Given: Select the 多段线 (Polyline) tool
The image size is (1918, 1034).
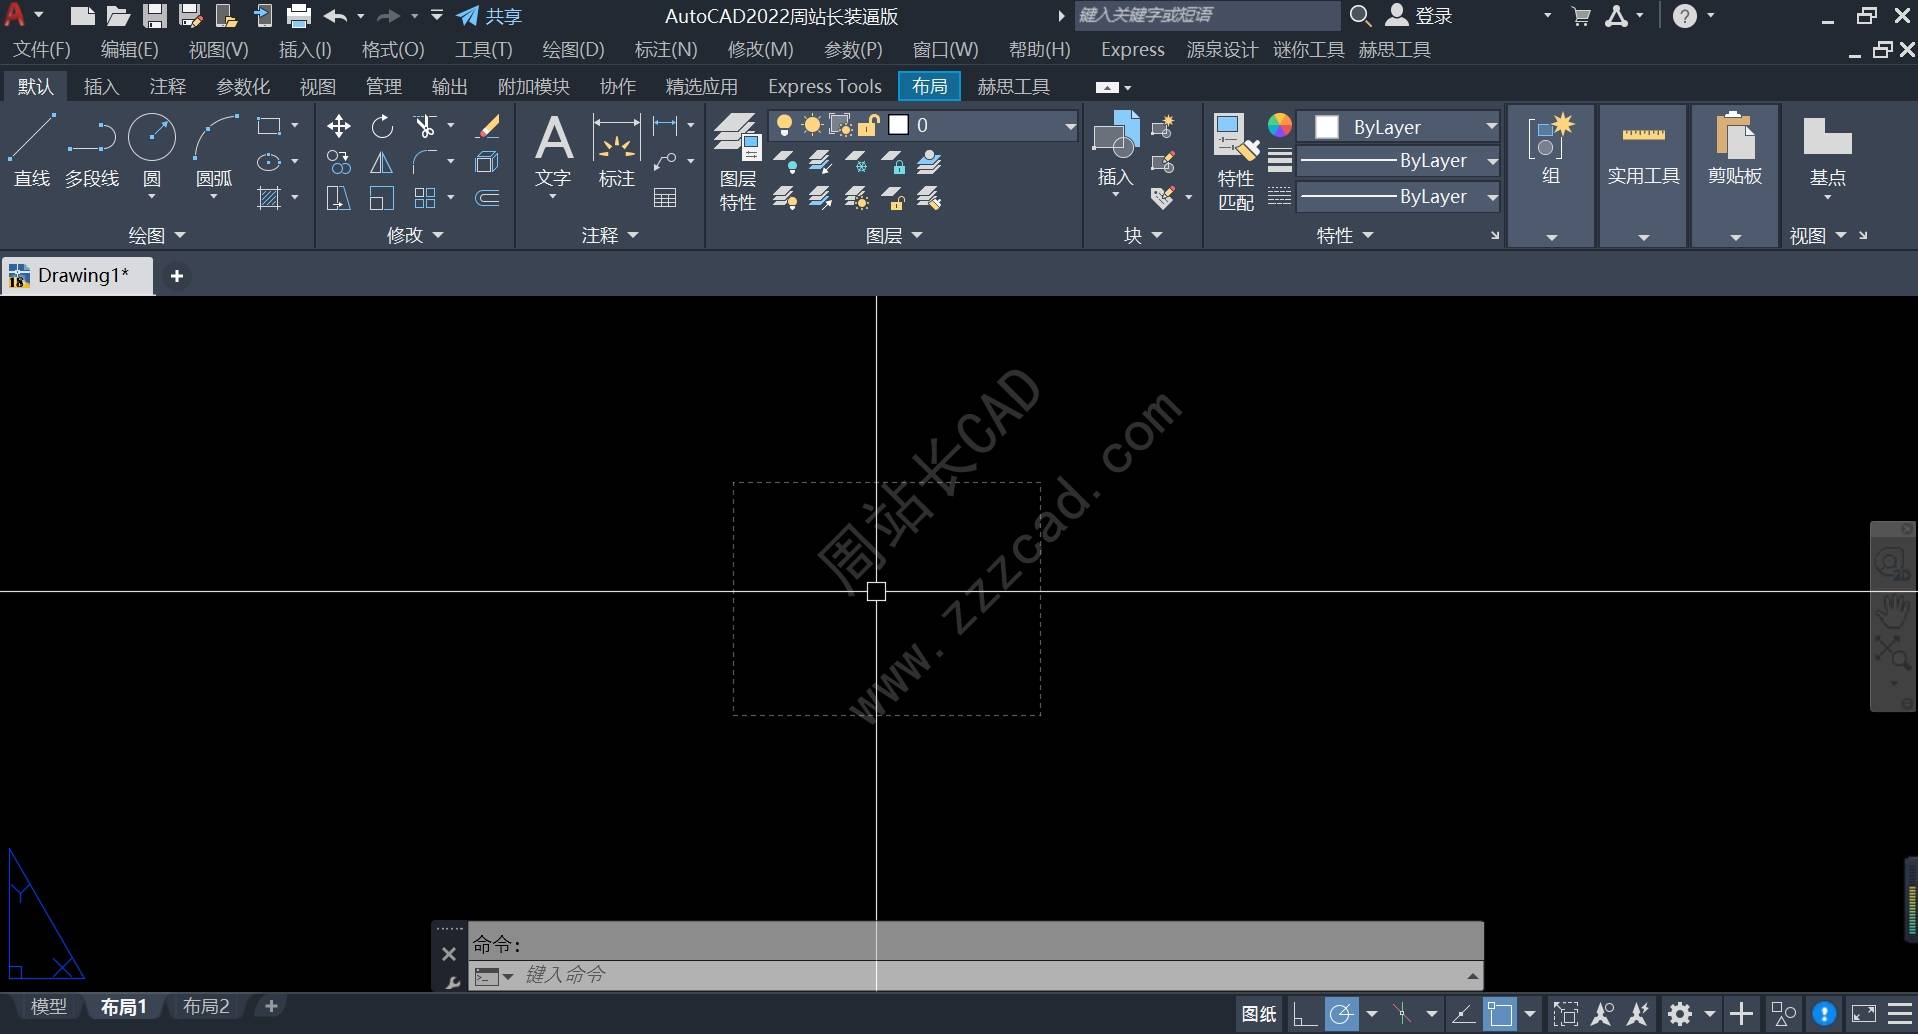Looking at the screenshot, I should tap(91, 150).
